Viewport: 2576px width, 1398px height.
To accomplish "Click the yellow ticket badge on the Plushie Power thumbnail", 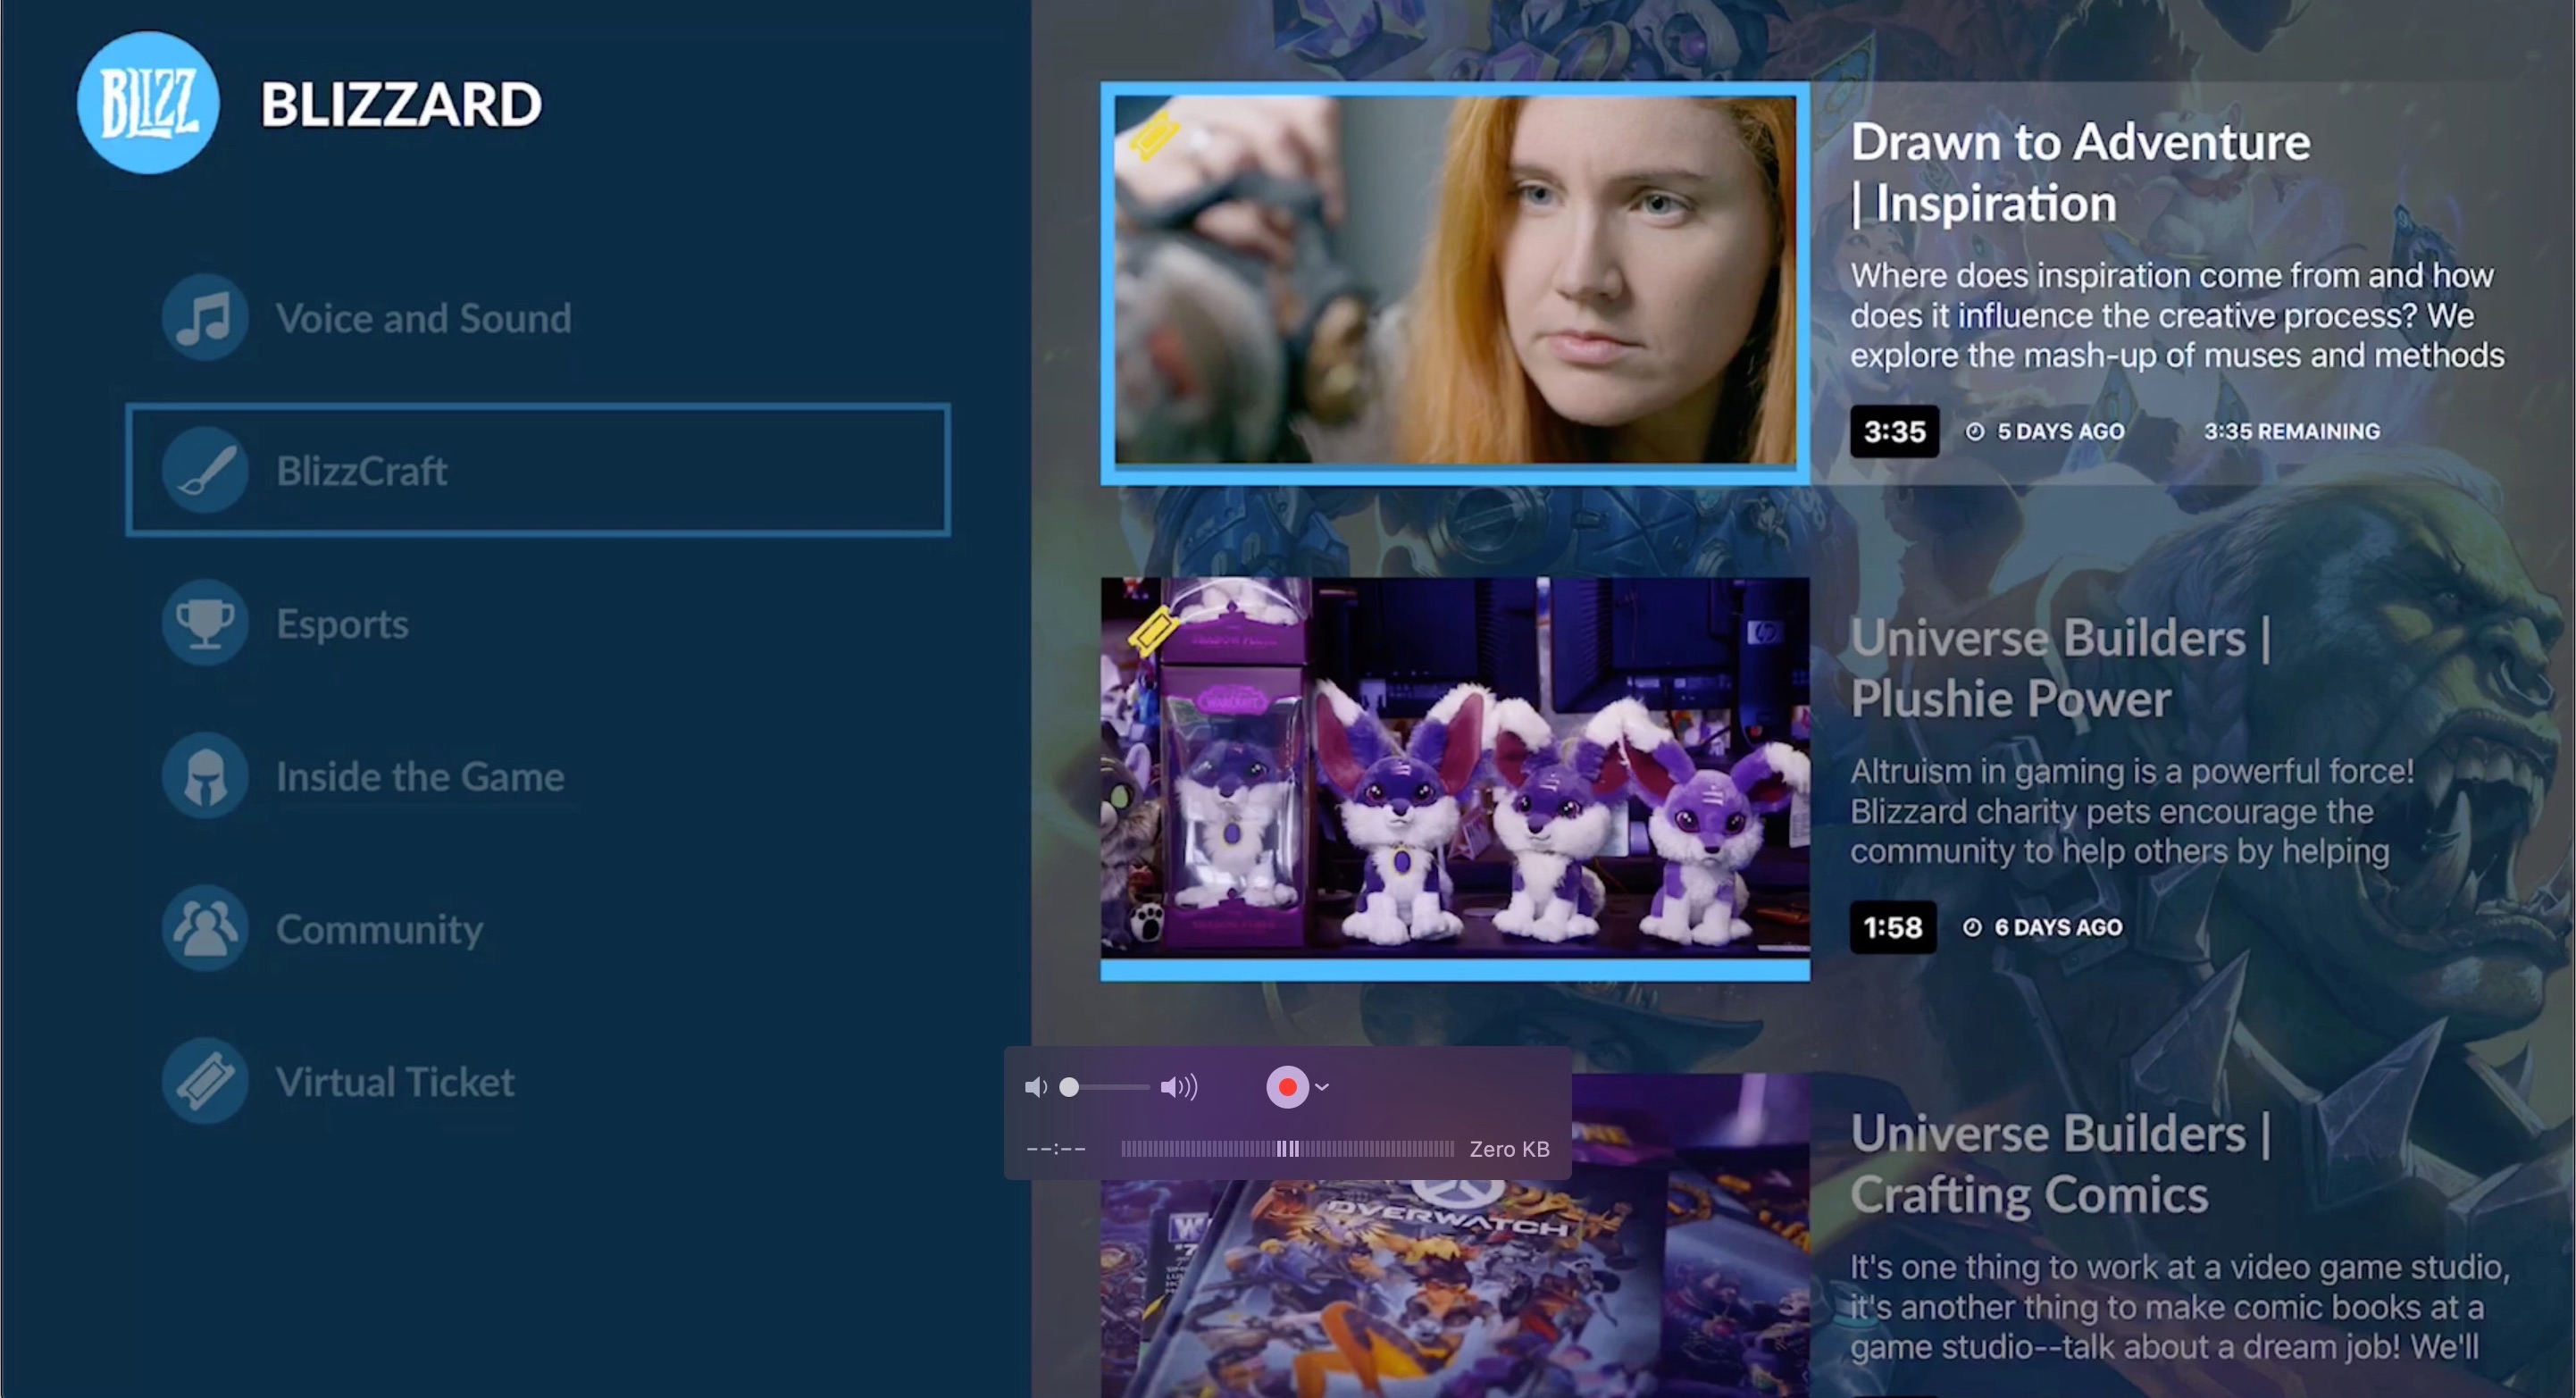I will [x=1153, y=631].
